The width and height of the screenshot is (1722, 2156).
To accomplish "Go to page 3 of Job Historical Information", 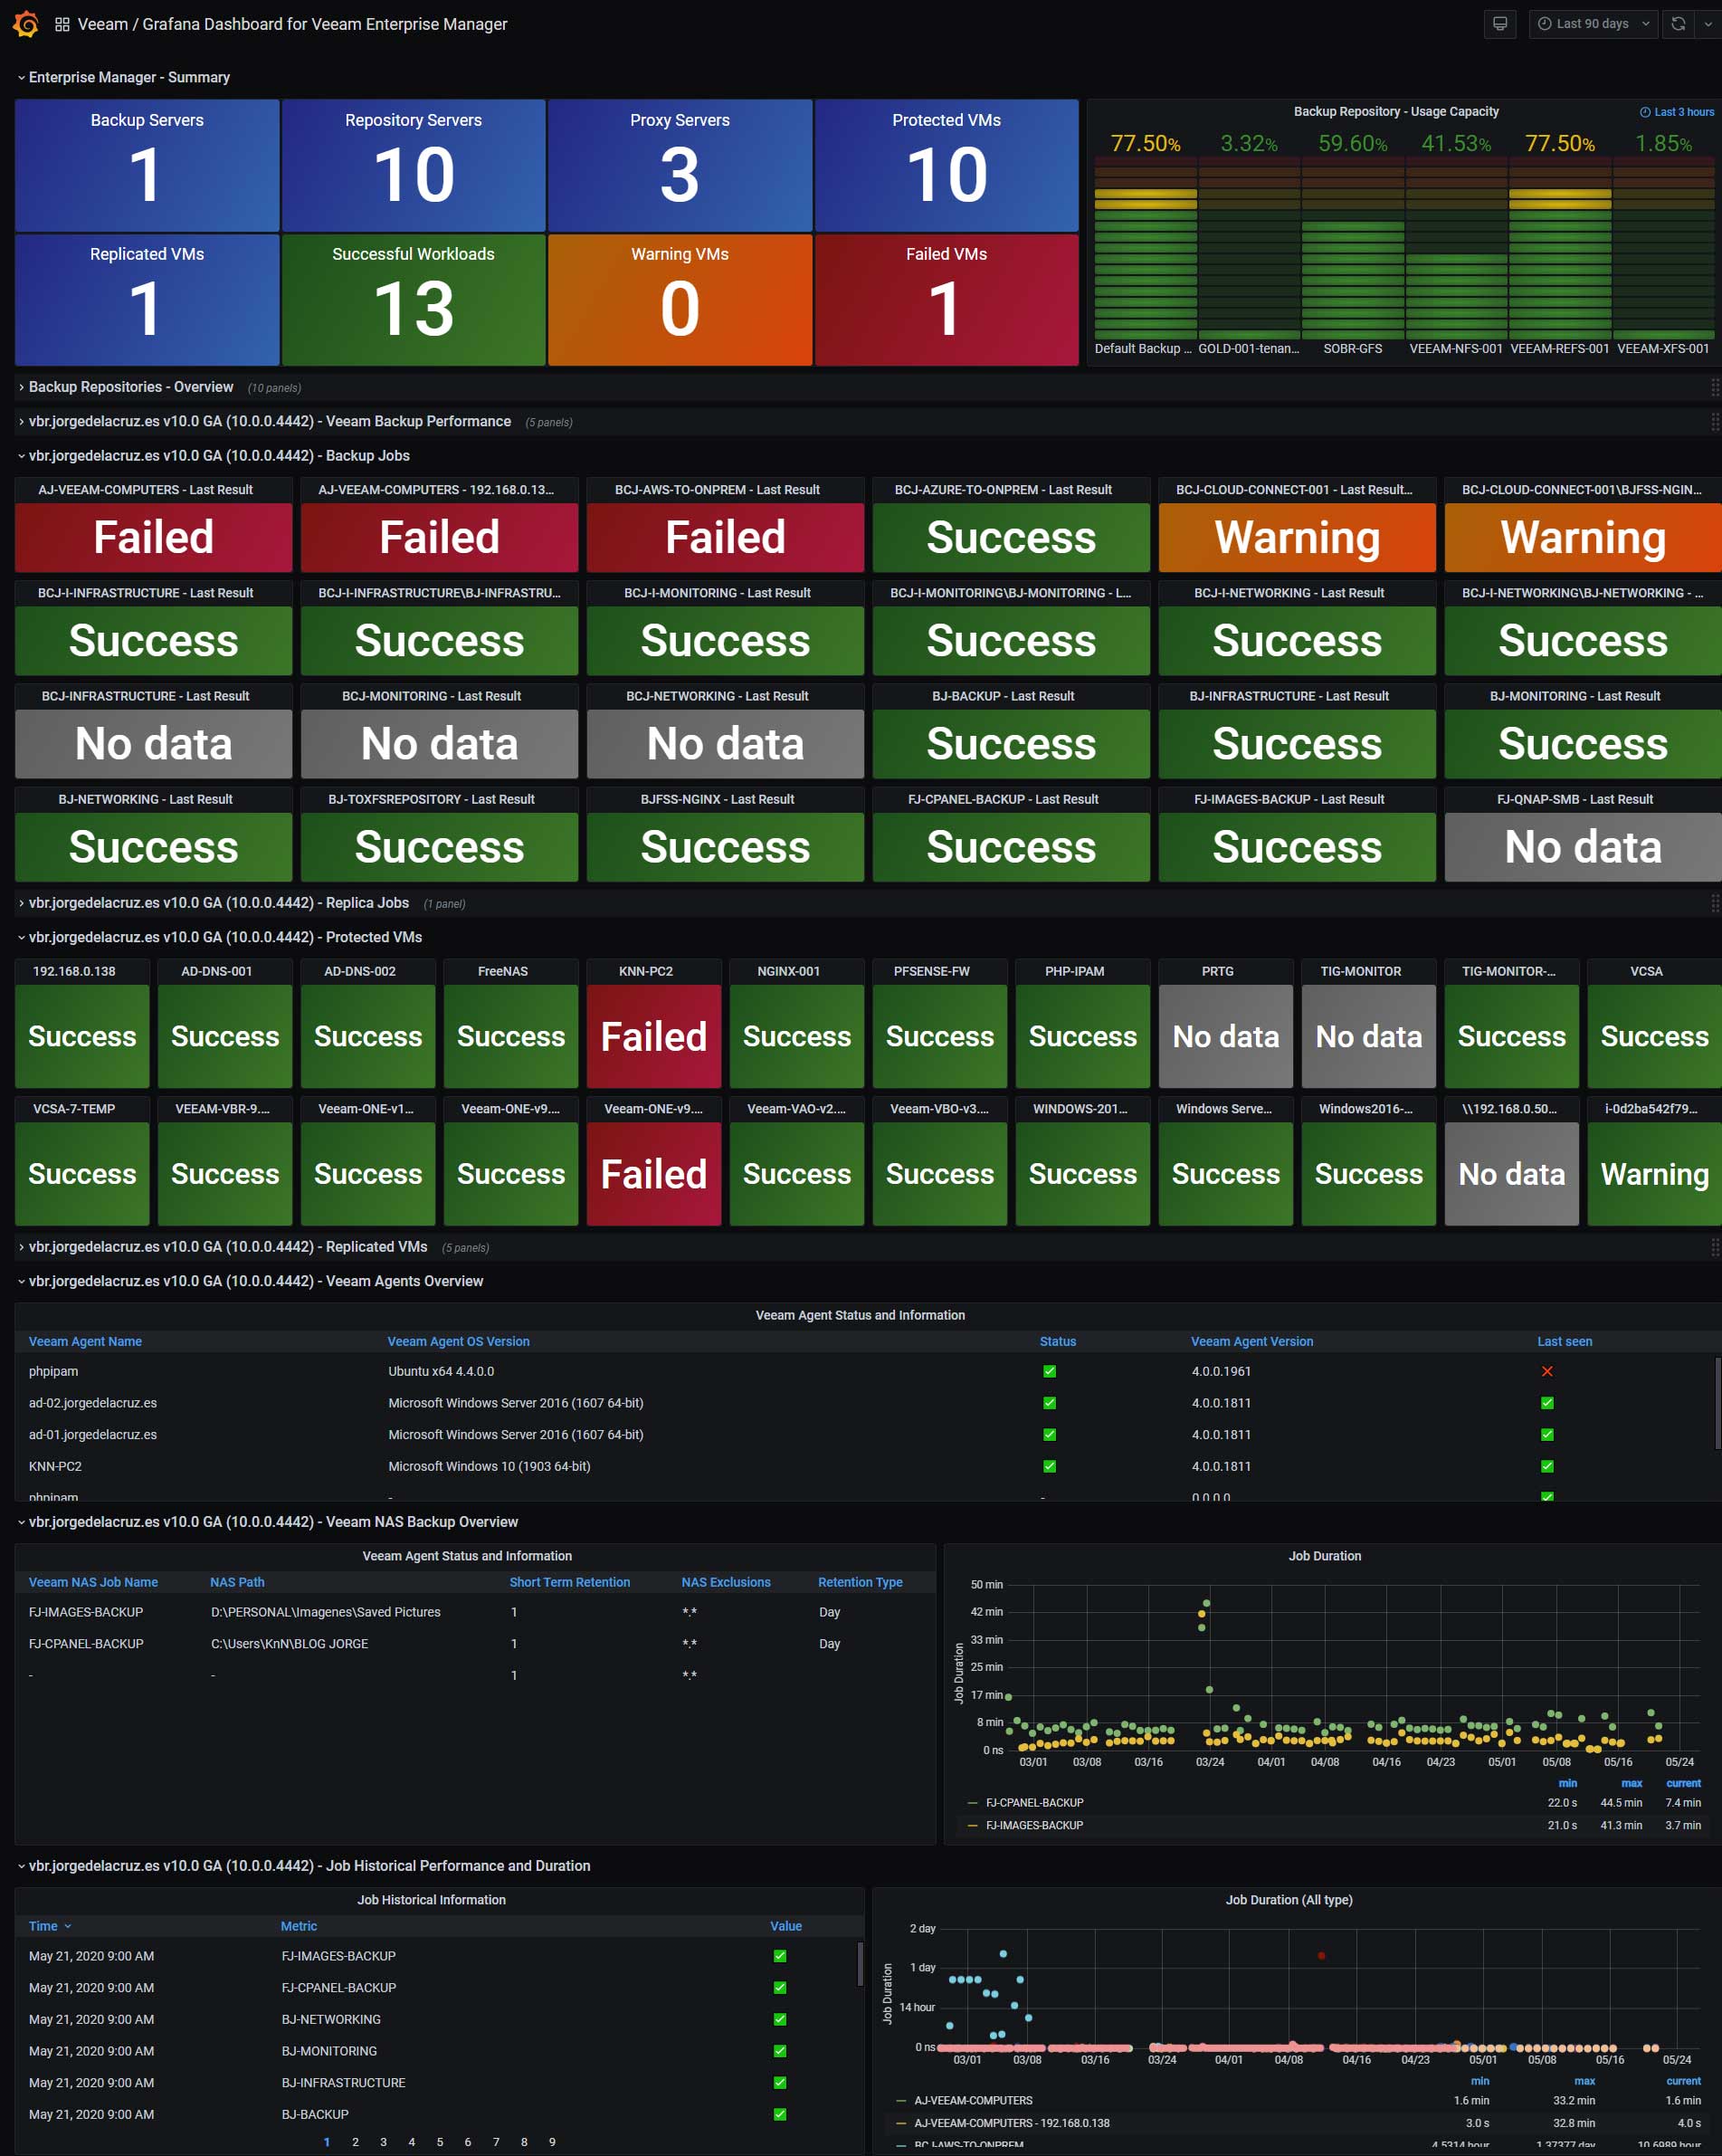I will (x=383, y=2142).
